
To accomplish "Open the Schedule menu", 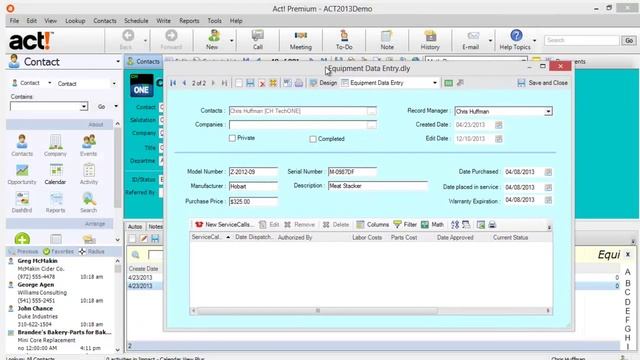I will coord(136,20).
